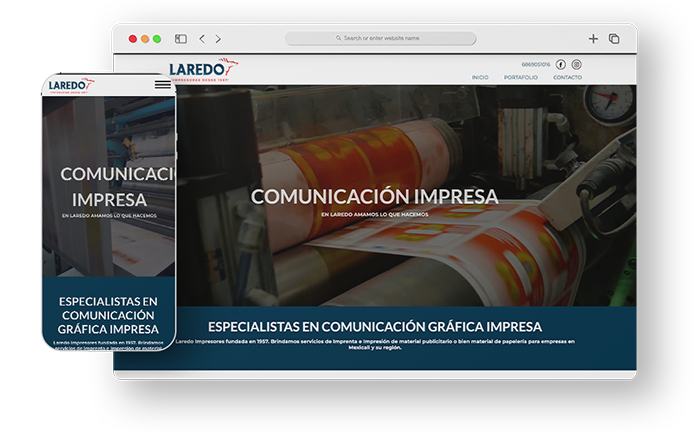Show the tab overview icon
The image size is (700, 438).
point(614,39)
